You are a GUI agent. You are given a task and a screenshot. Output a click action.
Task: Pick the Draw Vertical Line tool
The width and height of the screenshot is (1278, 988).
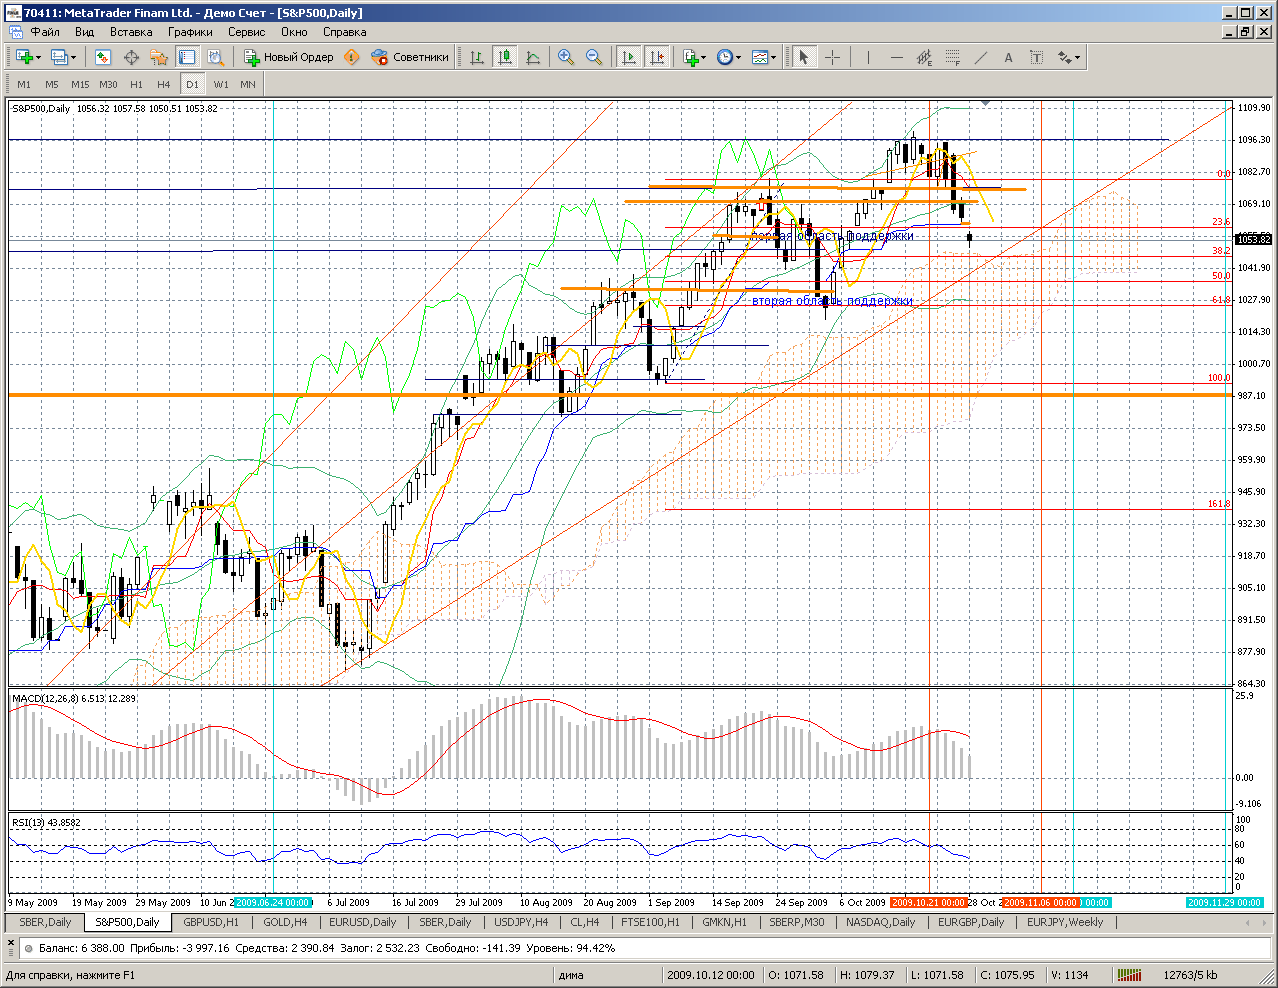(868, 57)
